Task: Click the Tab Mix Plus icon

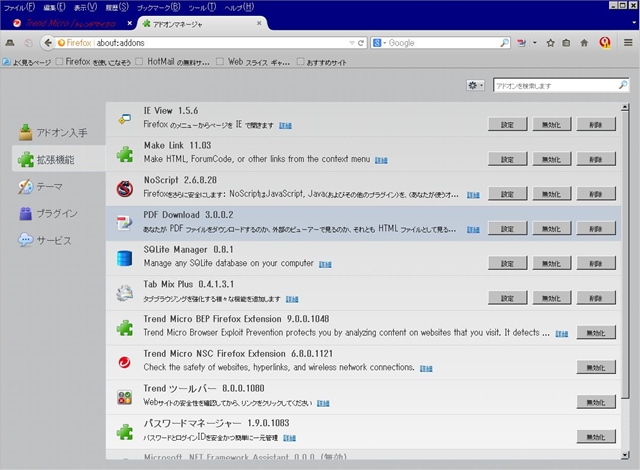Action: click(124, 293)
